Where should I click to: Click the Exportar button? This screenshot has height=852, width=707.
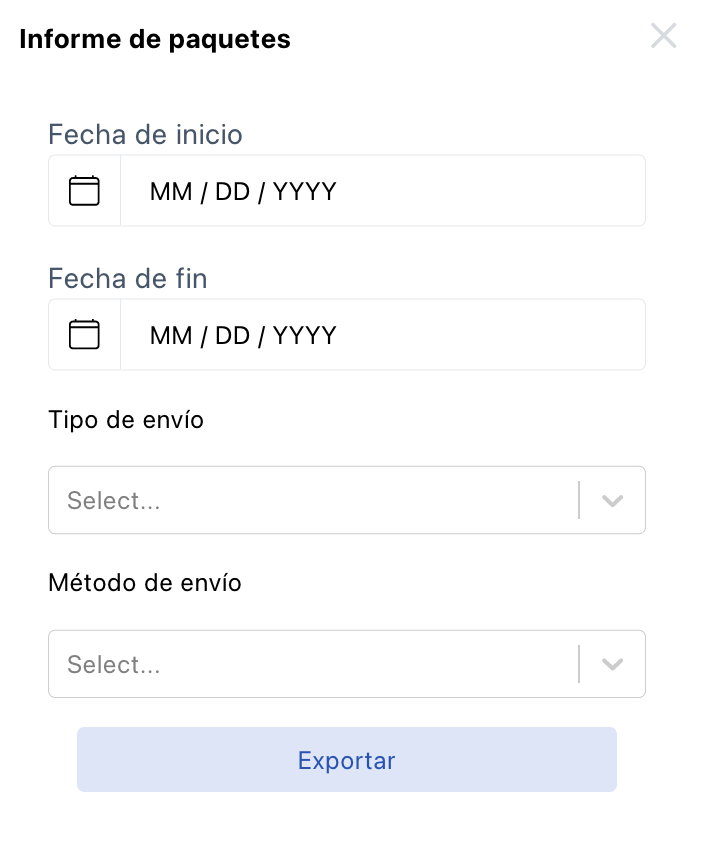click(347, 760)
